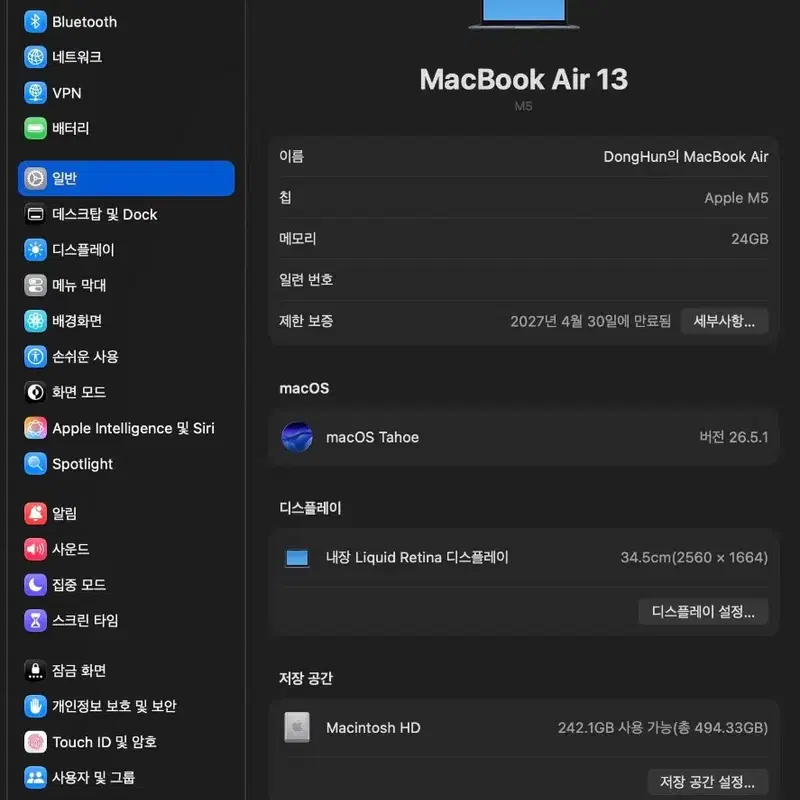Screen dimensions: 800x800
Task: Click the 데스크탑 및 Dock icon
Action: tap(35, 214)
